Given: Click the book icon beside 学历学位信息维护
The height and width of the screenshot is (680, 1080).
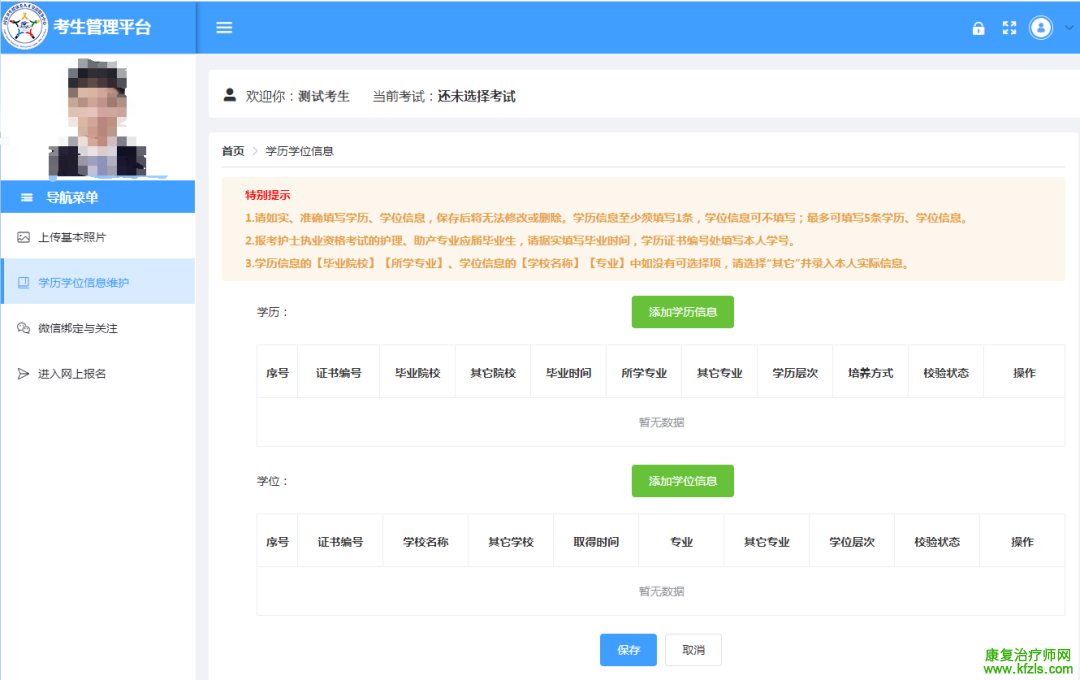Looking at the screenshot, I should [24, 283].
